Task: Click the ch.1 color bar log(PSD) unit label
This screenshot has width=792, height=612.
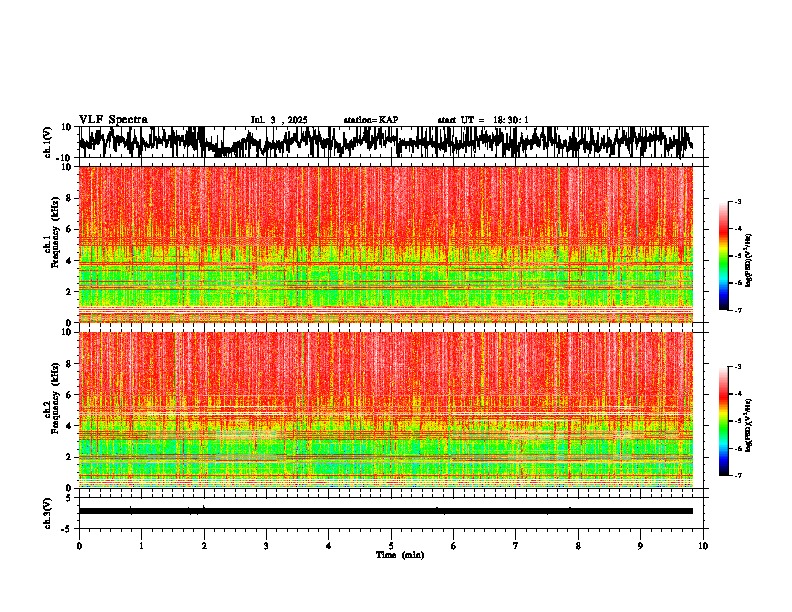Action: tap(749, 261)
